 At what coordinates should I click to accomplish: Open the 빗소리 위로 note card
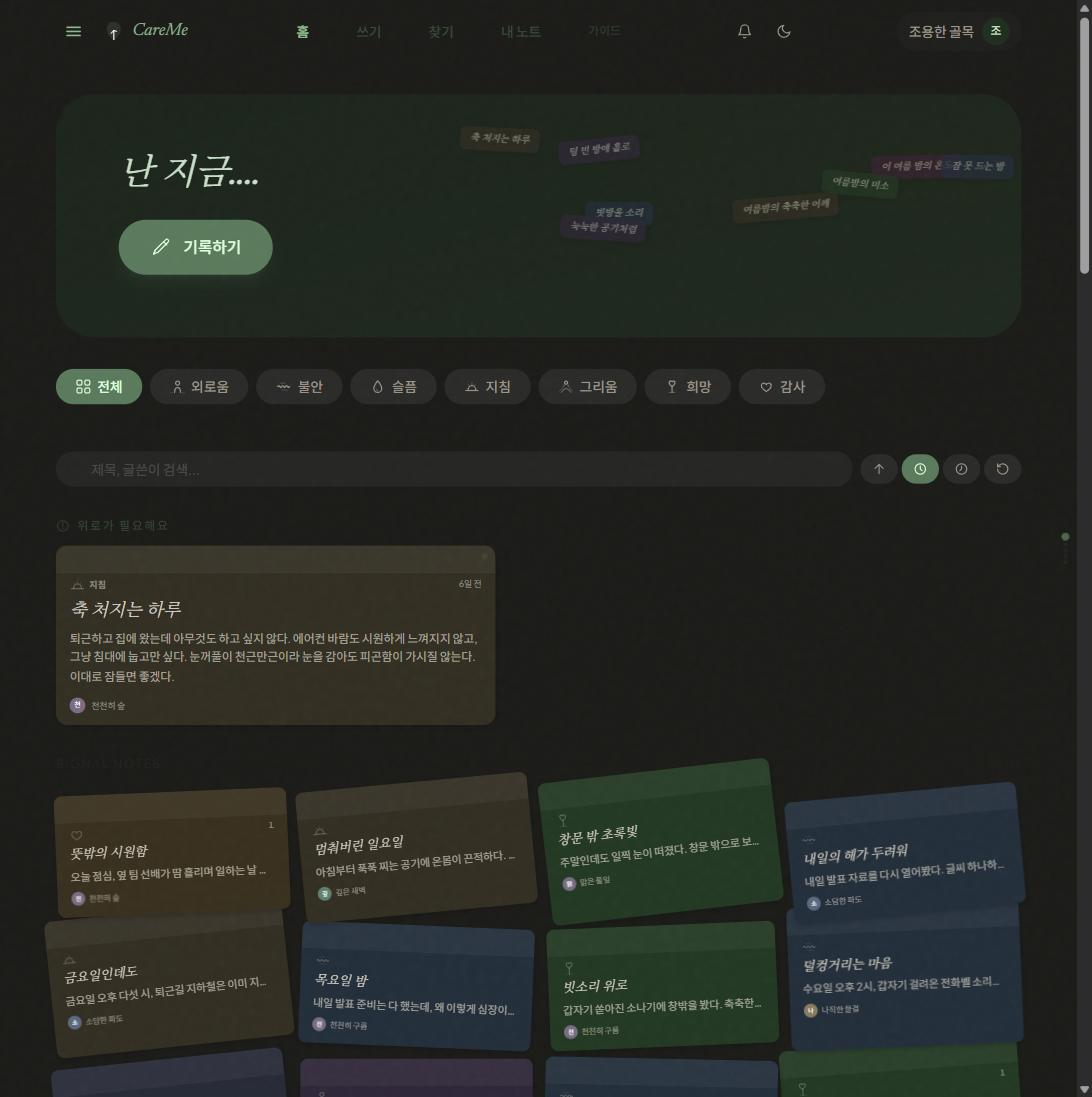click(662, 986)
